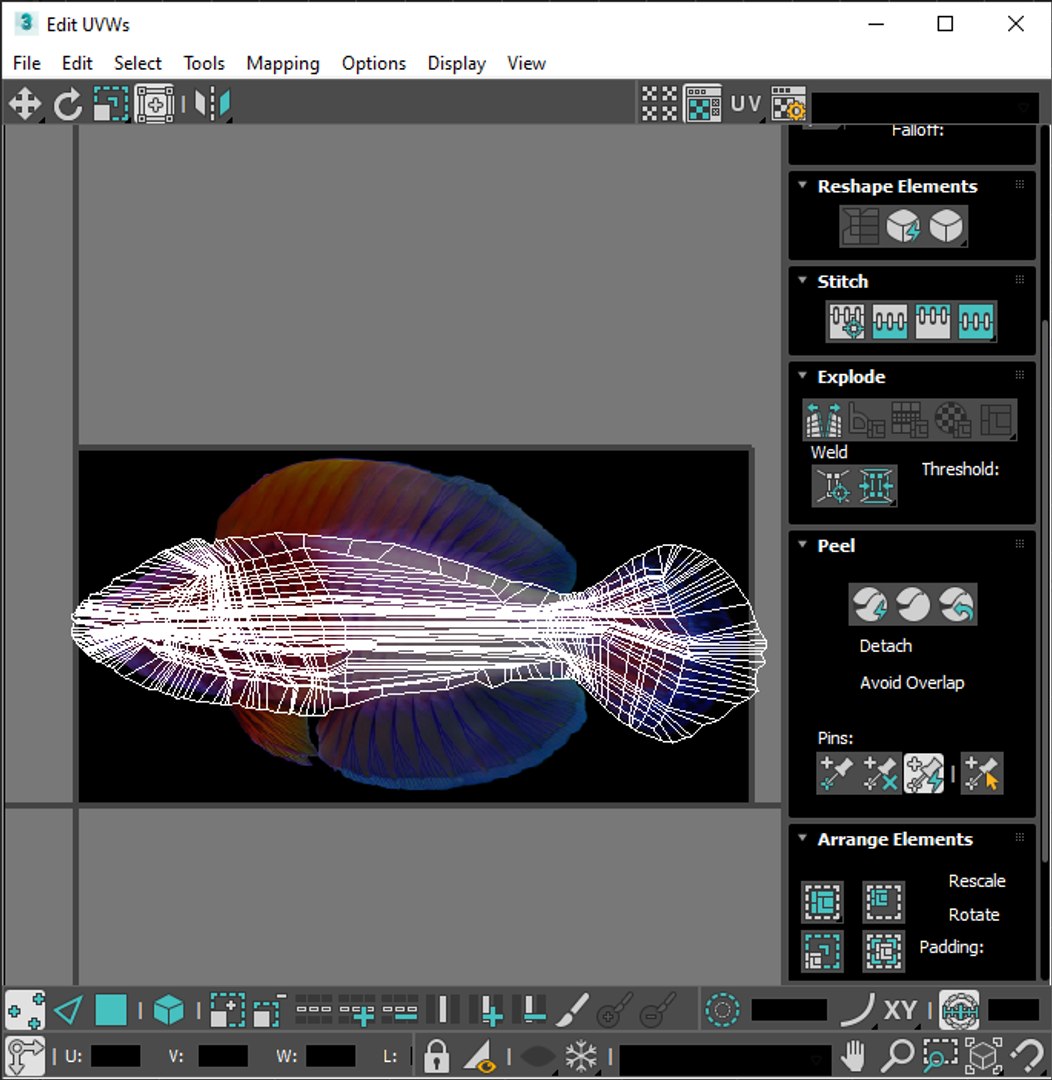Click the plain Relax cube icon
The width and height of the screenshot is (1052, 1080).
946,226
